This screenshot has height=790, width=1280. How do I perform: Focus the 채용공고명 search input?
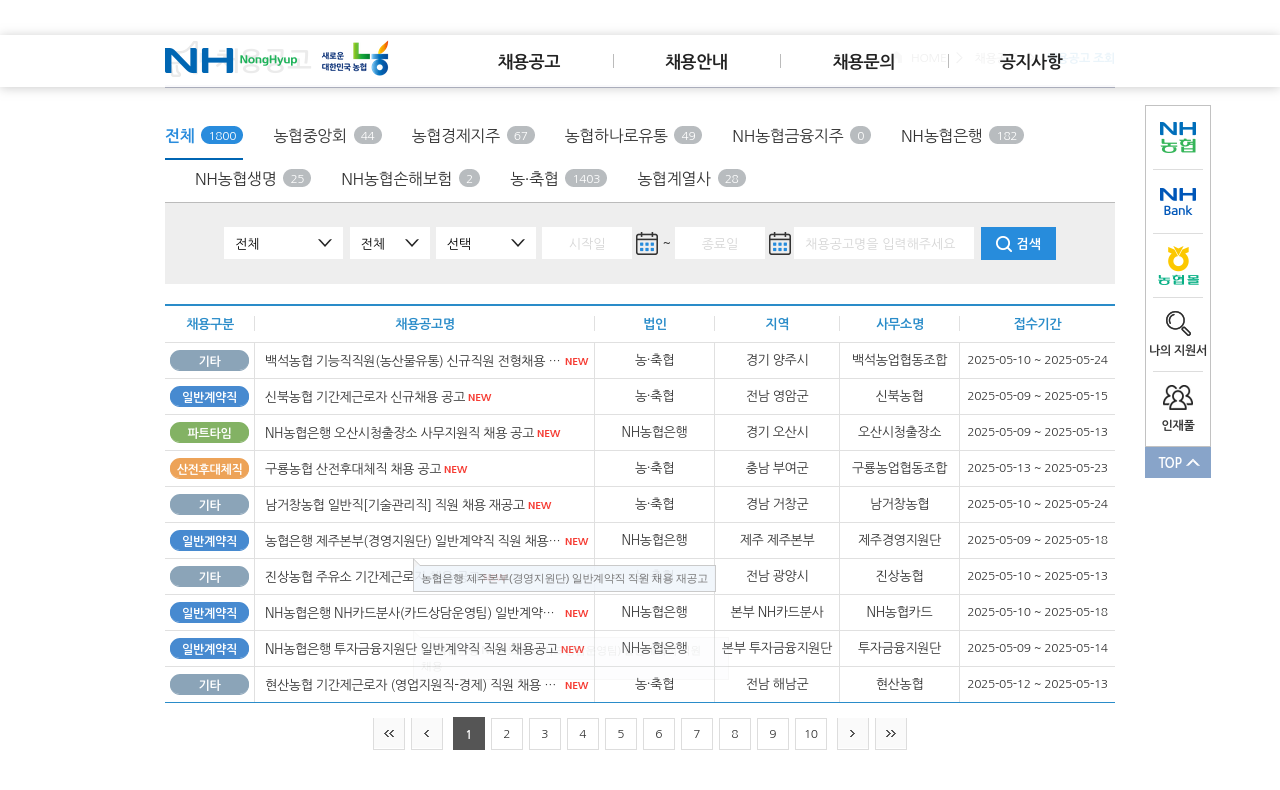click(885, 243)
